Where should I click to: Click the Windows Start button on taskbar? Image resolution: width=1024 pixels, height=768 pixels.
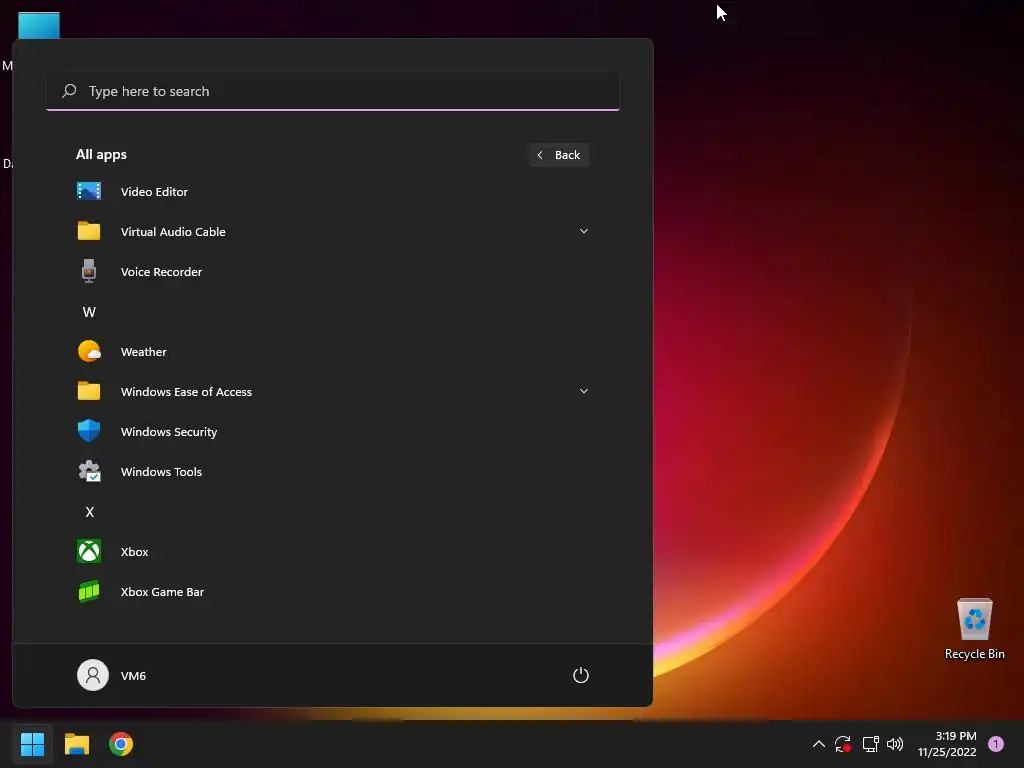point(32,744)
